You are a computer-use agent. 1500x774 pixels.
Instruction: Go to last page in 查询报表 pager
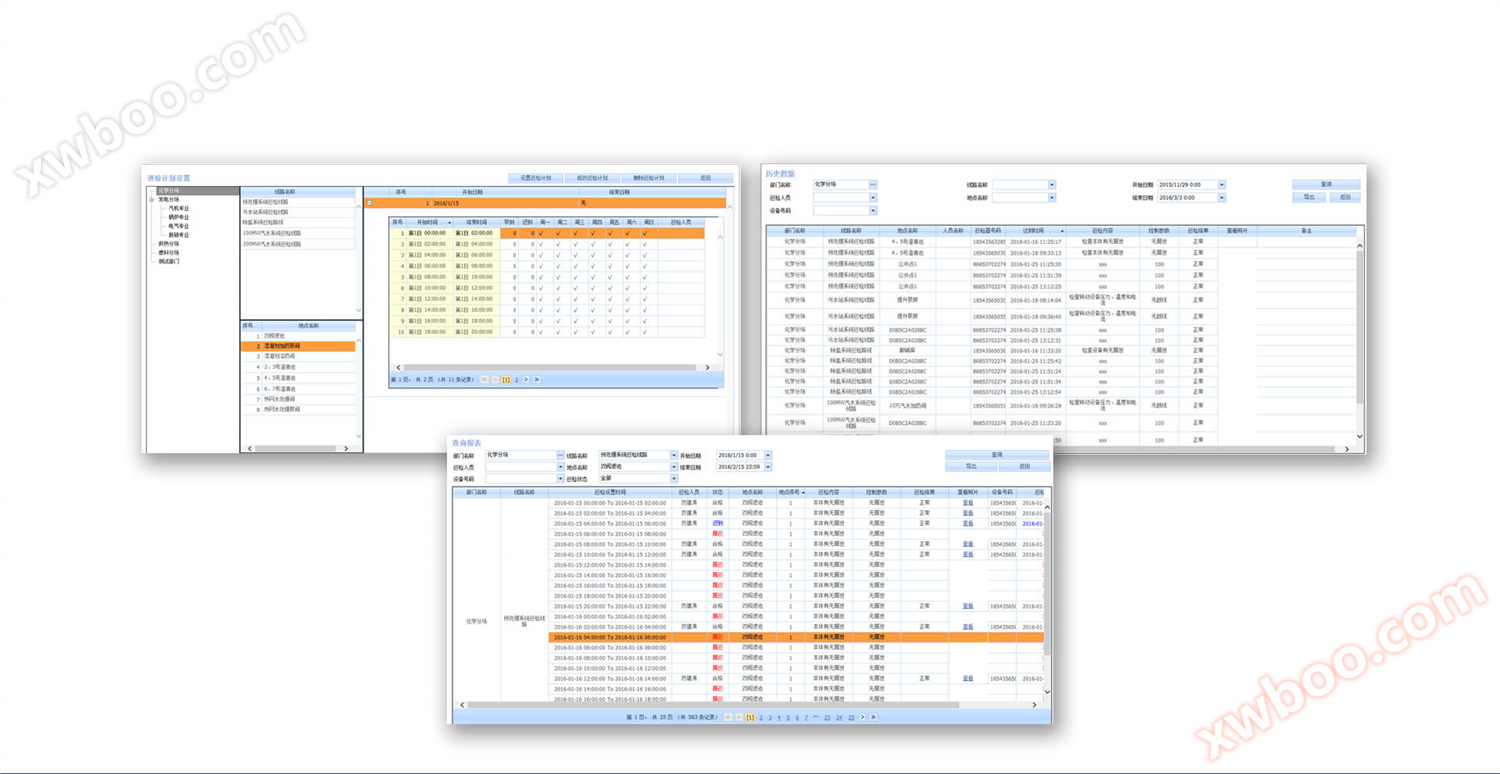(x=873, y=717)
